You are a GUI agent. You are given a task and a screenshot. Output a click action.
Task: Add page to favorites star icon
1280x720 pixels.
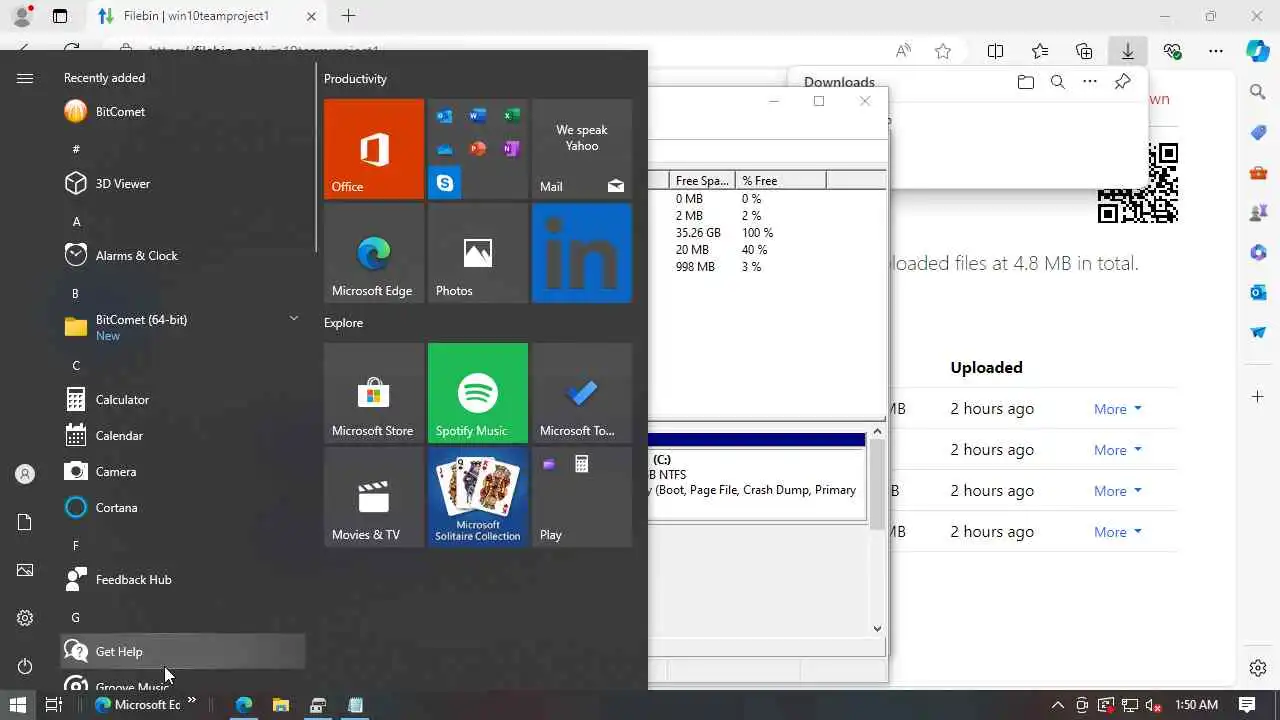click(942, 51)
